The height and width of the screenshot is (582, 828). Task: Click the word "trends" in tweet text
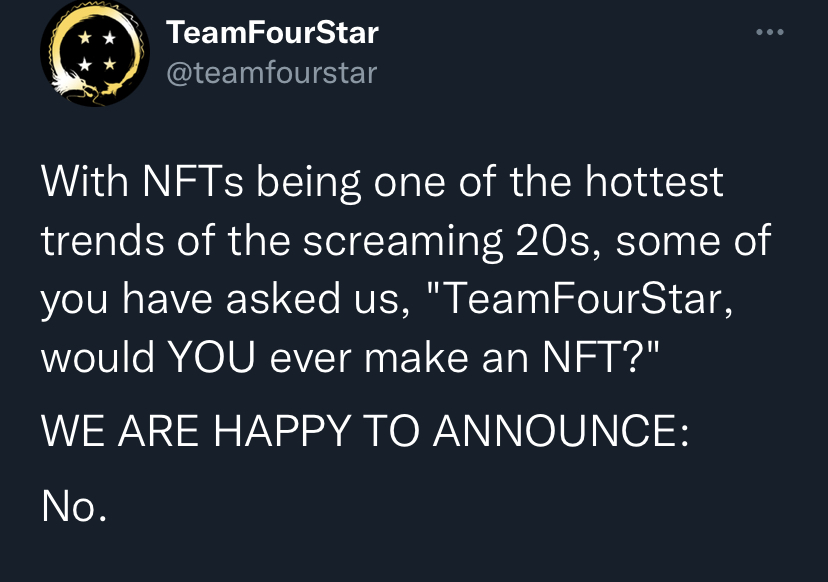pos(103,241)
